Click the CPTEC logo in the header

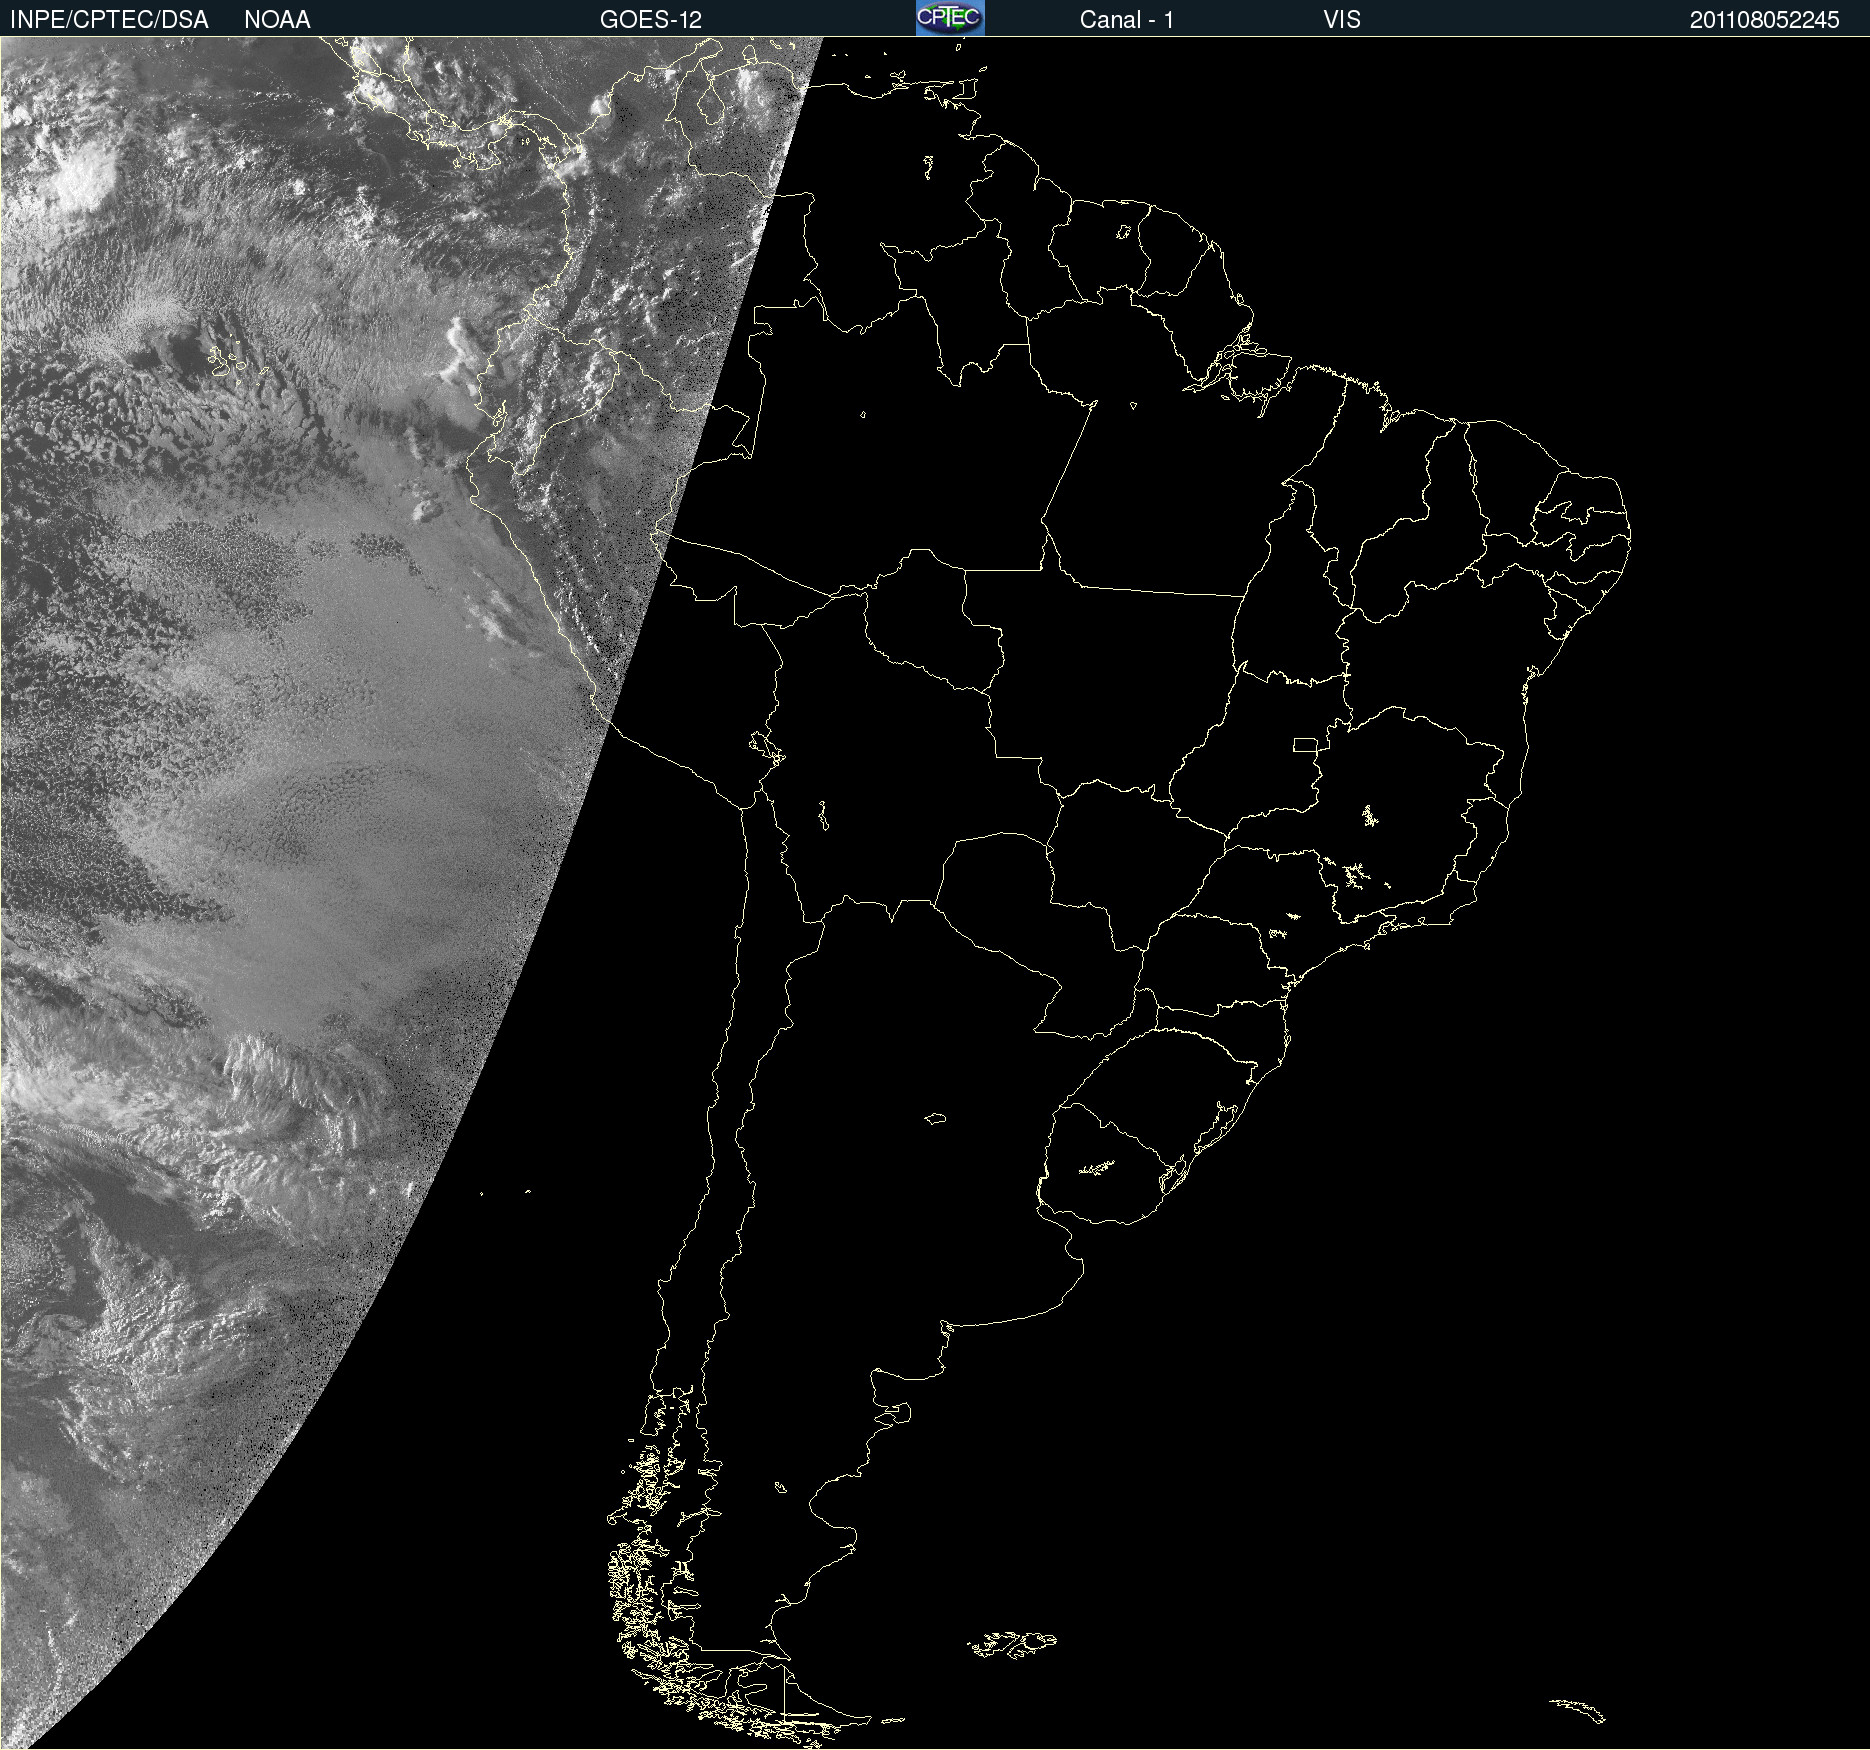[950, 18]
